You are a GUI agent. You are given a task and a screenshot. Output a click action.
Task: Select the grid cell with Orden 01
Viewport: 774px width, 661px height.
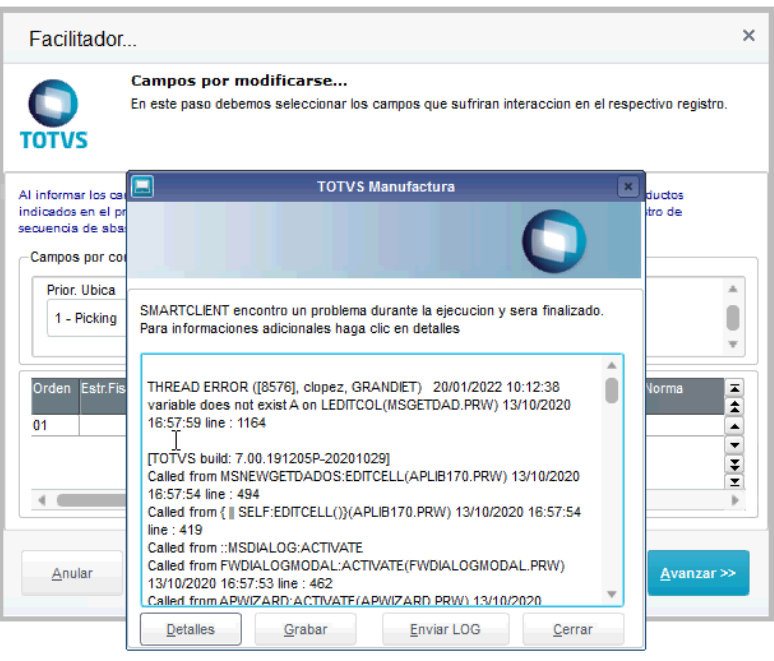55,425
